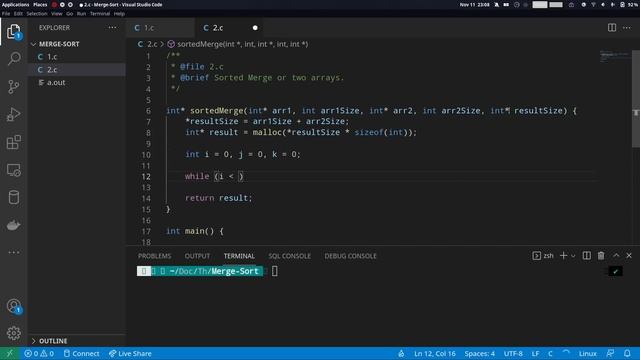Open the Search view
The width and height of the screenshot is (640, 360).
coord(13,59)
